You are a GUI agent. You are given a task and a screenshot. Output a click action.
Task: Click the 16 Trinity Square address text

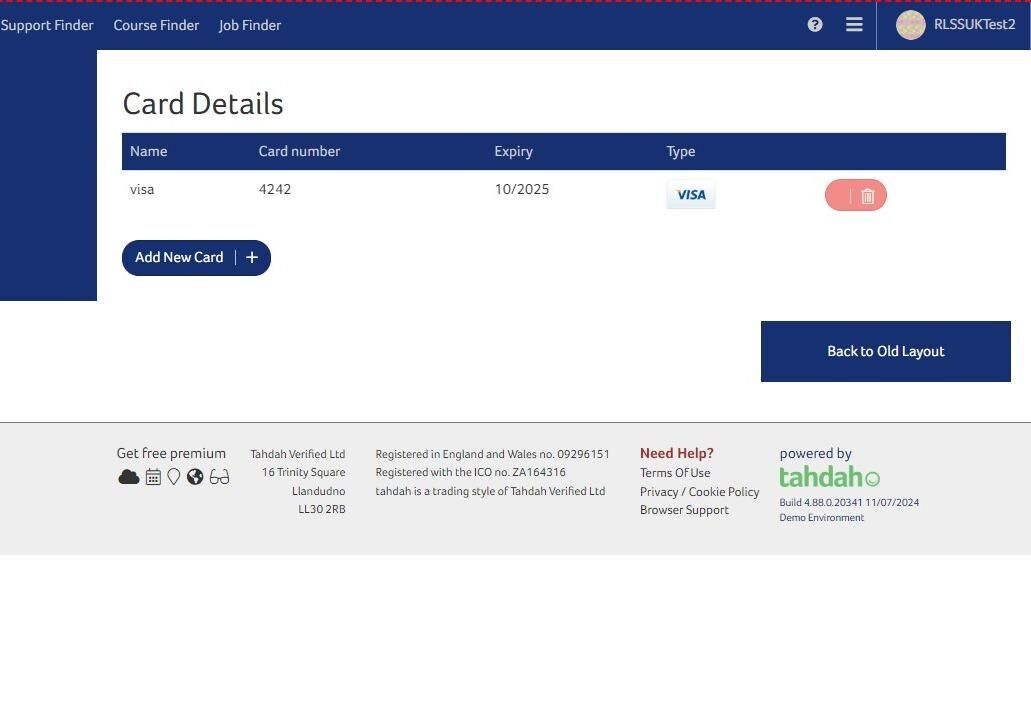pos(303,472)
